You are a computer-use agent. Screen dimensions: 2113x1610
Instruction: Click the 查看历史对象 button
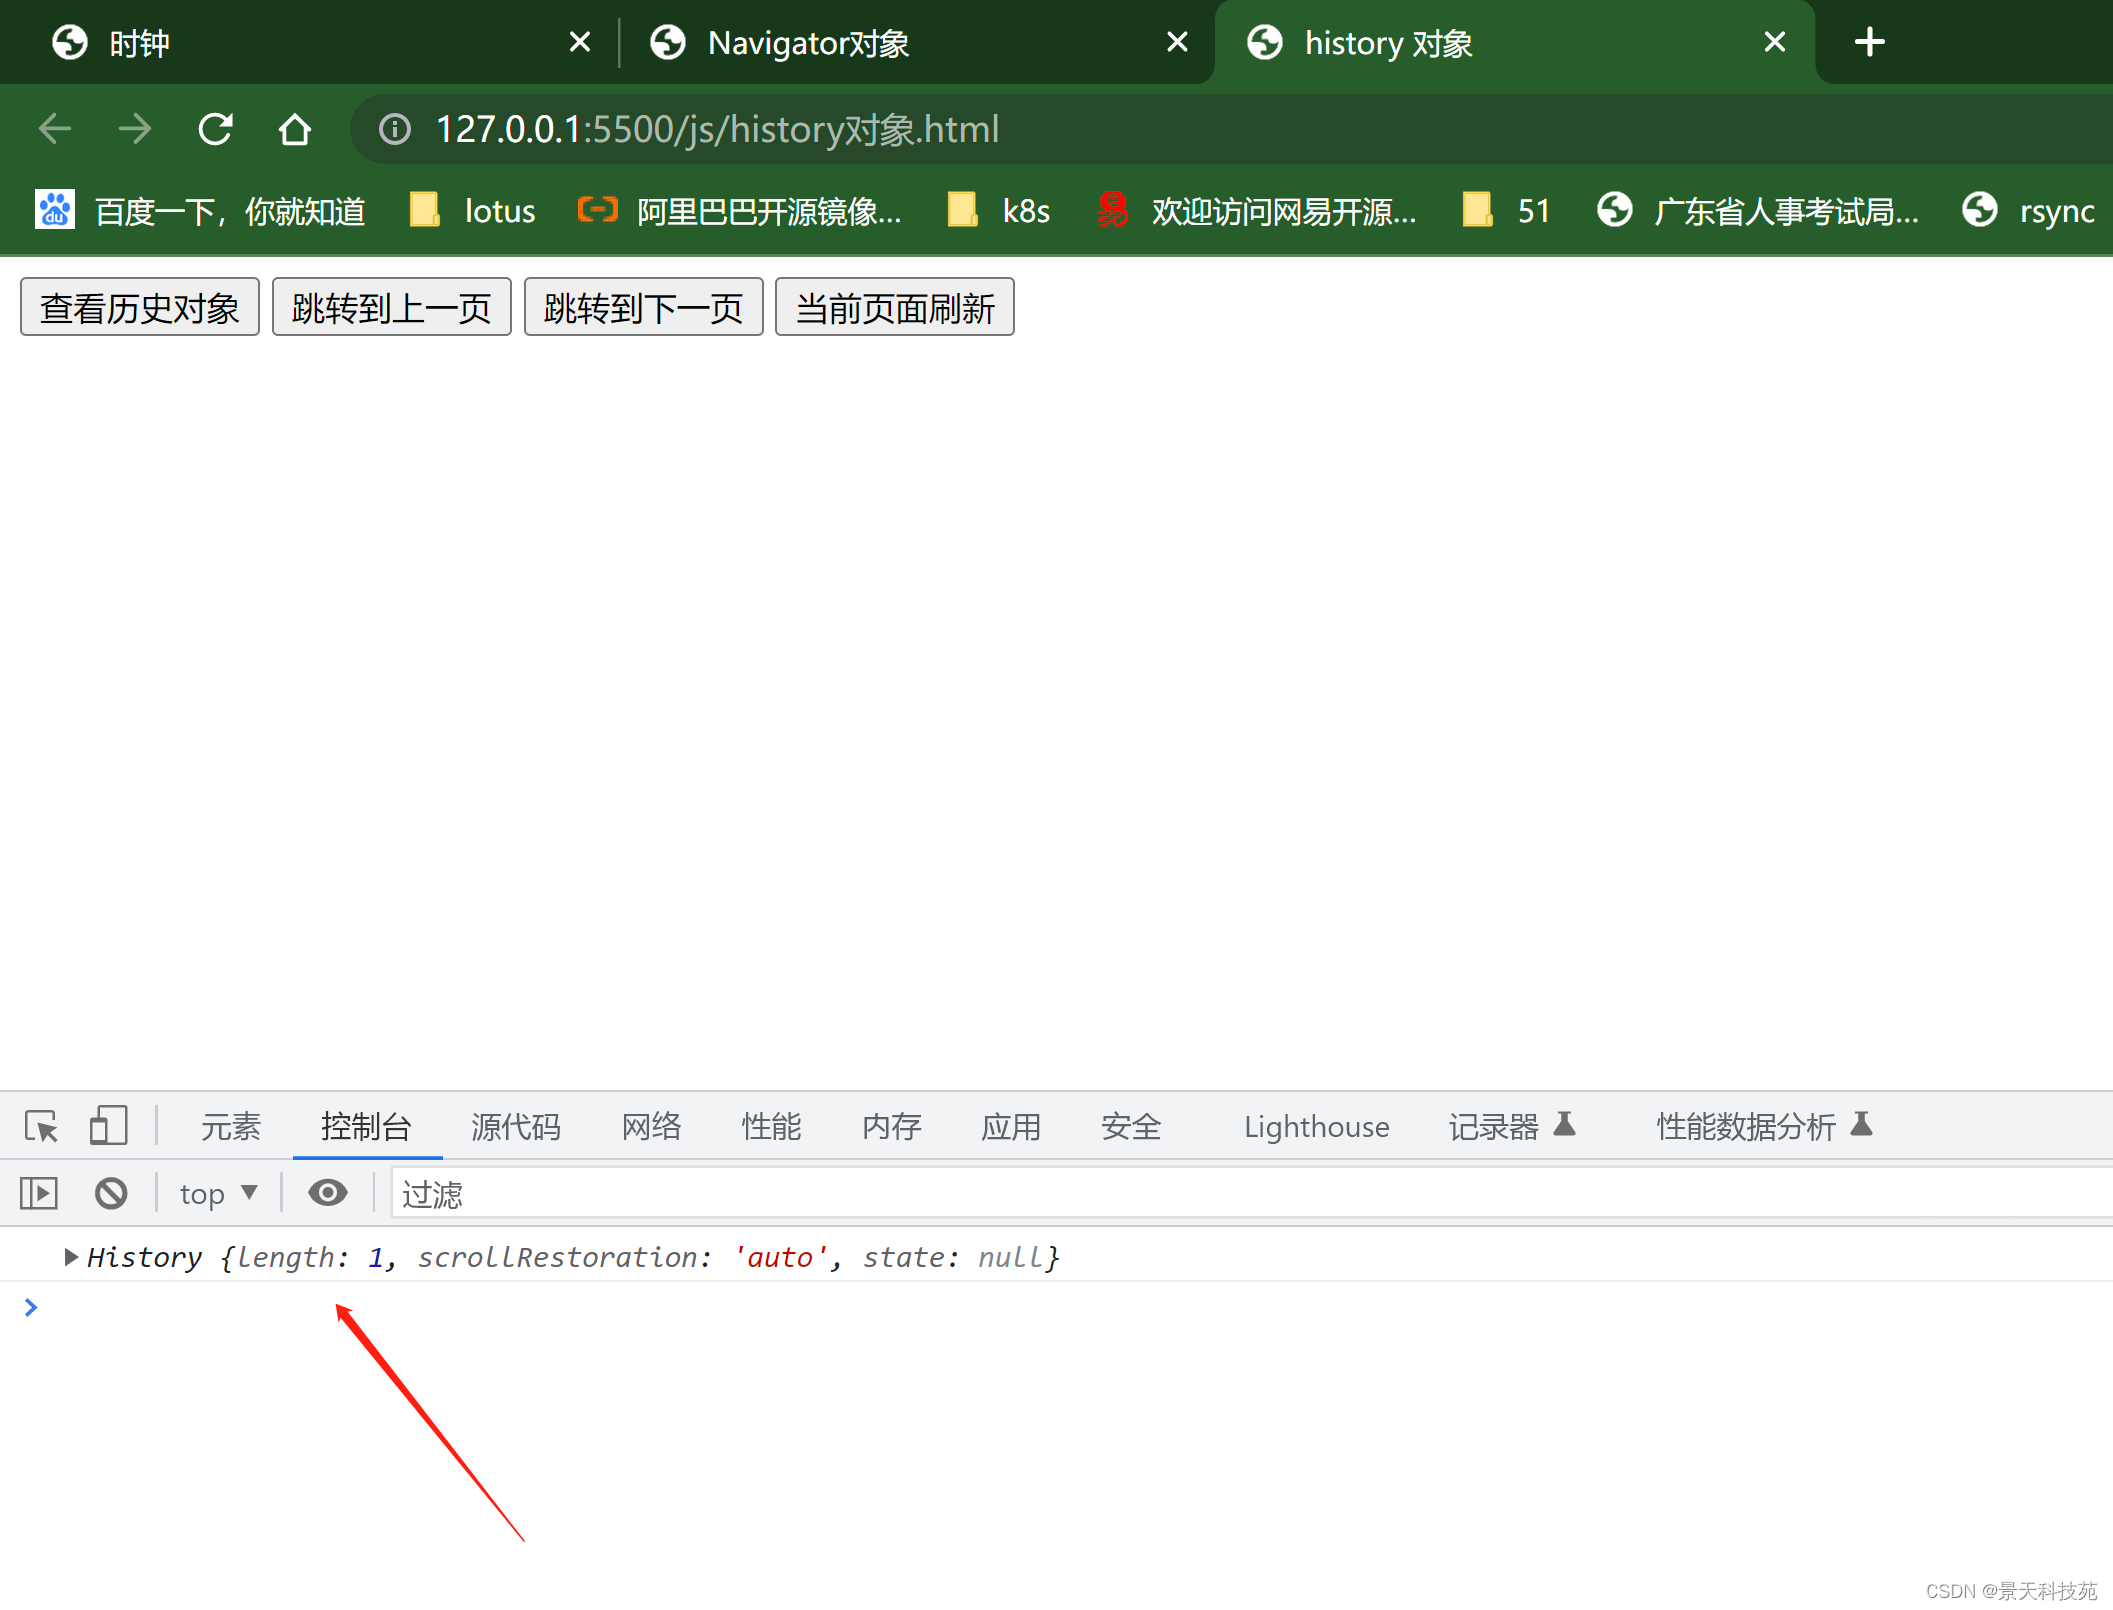(x=140, y=307)
